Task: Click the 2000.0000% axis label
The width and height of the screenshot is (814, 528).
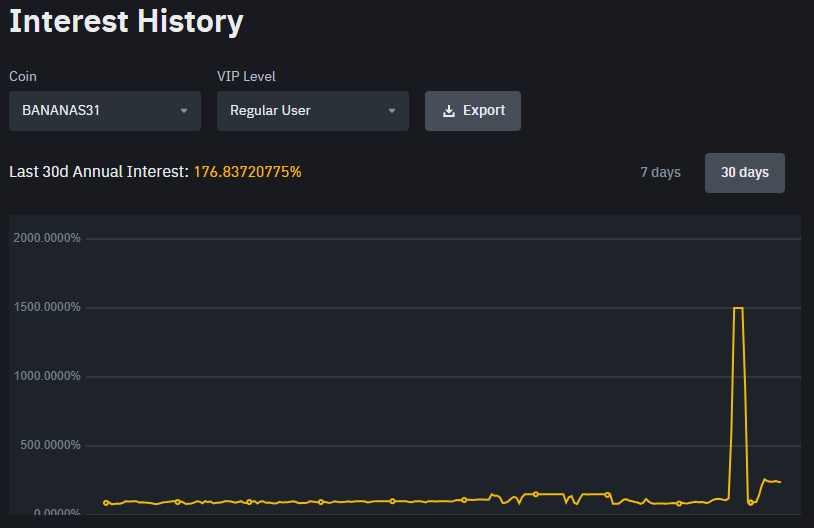Action: tap(47, 238)
